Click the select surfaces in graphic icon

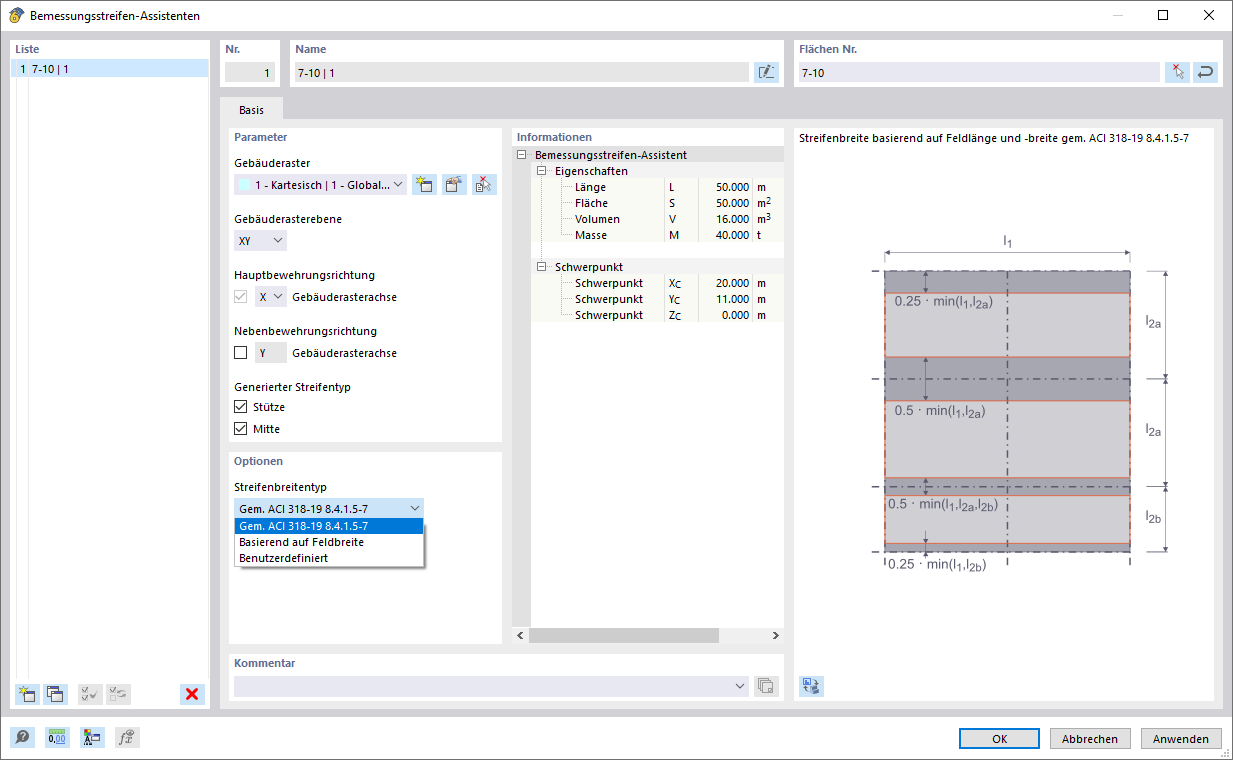pos(1177,72)
